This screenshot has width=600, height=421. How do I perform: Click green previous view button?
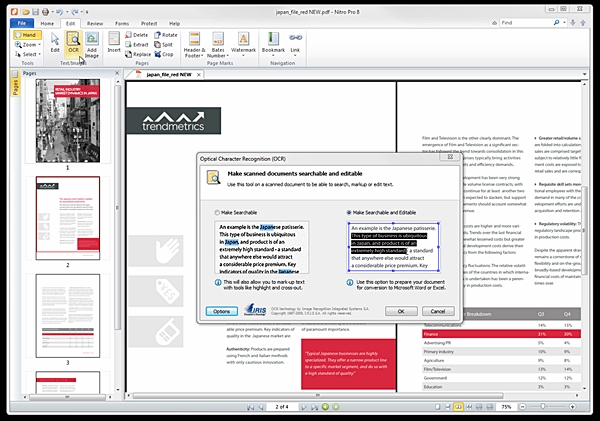coord(325,407)
